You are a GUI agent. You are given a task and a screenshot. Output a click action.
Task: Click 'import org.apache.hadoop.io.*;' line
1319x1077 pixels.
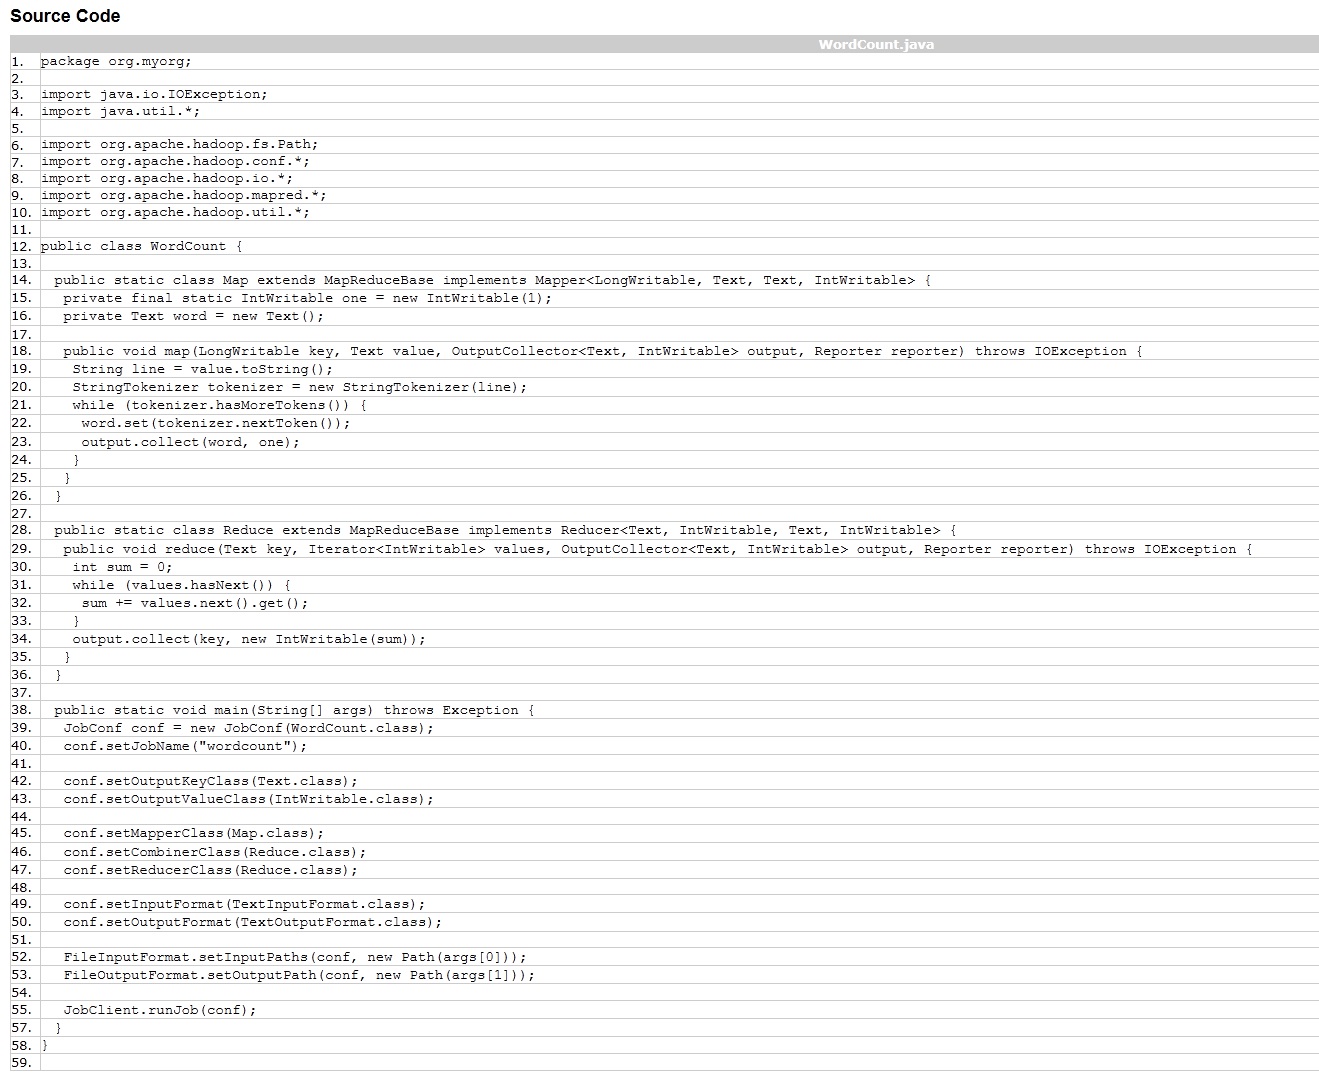pyautogui.click(x=167, y=178)
